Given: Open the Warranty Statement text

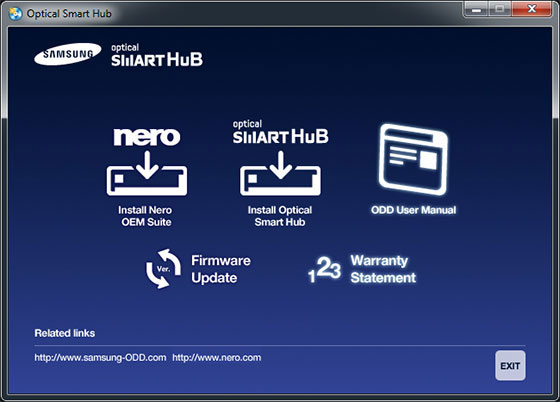Looking at the screenshot, I should coord(383,269).
